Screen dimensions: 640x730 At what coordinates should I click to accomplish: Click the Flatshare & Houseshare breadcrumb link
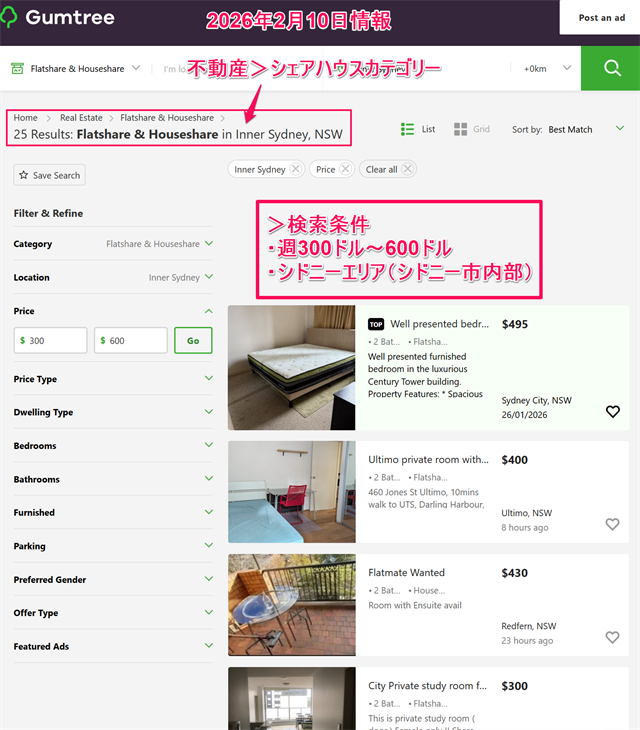(x=167, y=118)
